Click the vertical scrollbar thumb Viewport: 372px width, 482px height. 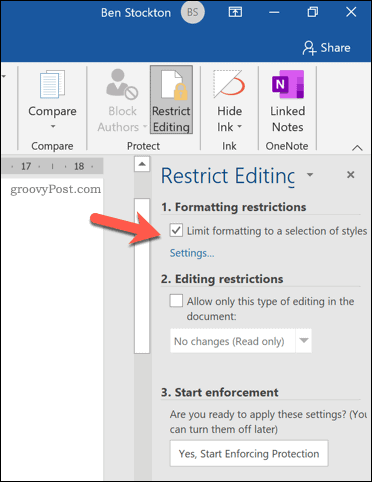tap(142, 276)
